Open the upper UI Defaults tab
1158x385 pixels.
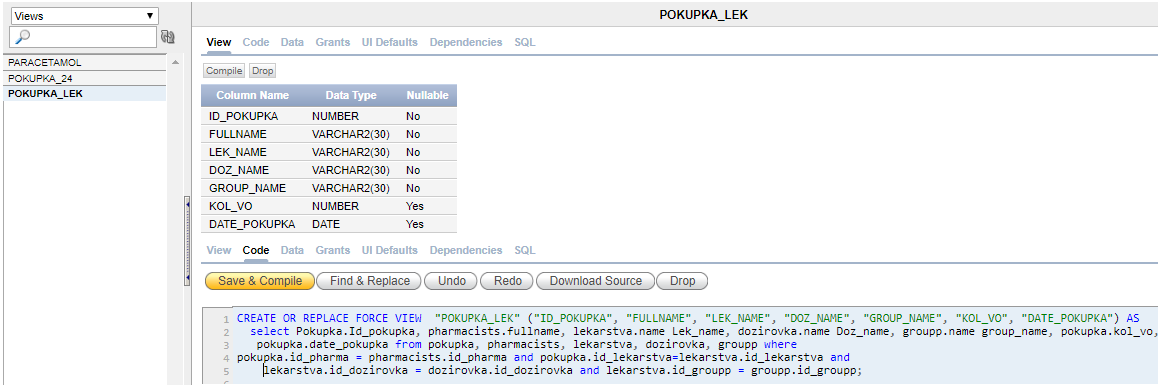click(389, 43)
